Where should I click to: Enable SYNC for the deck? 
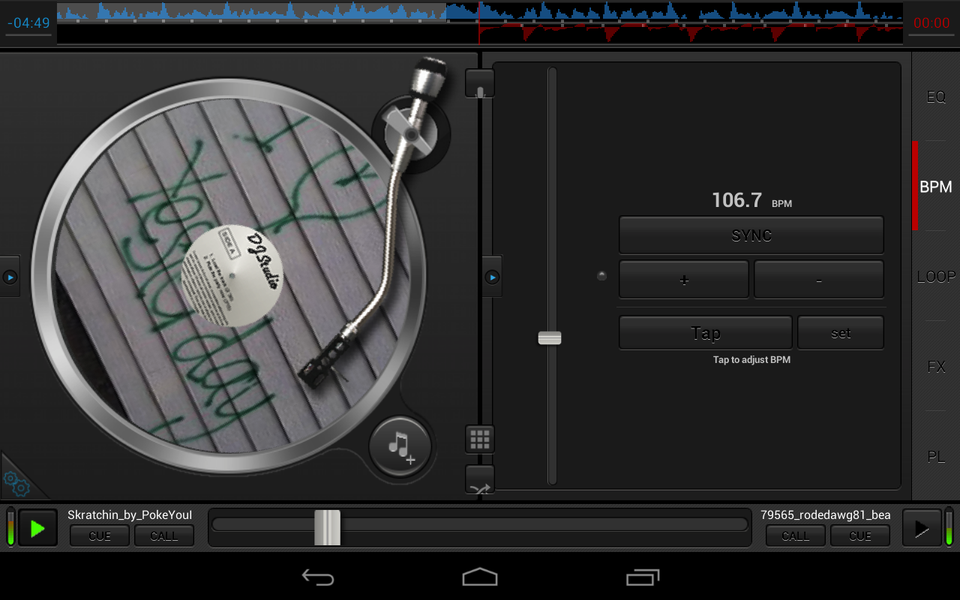pos(751,234)
